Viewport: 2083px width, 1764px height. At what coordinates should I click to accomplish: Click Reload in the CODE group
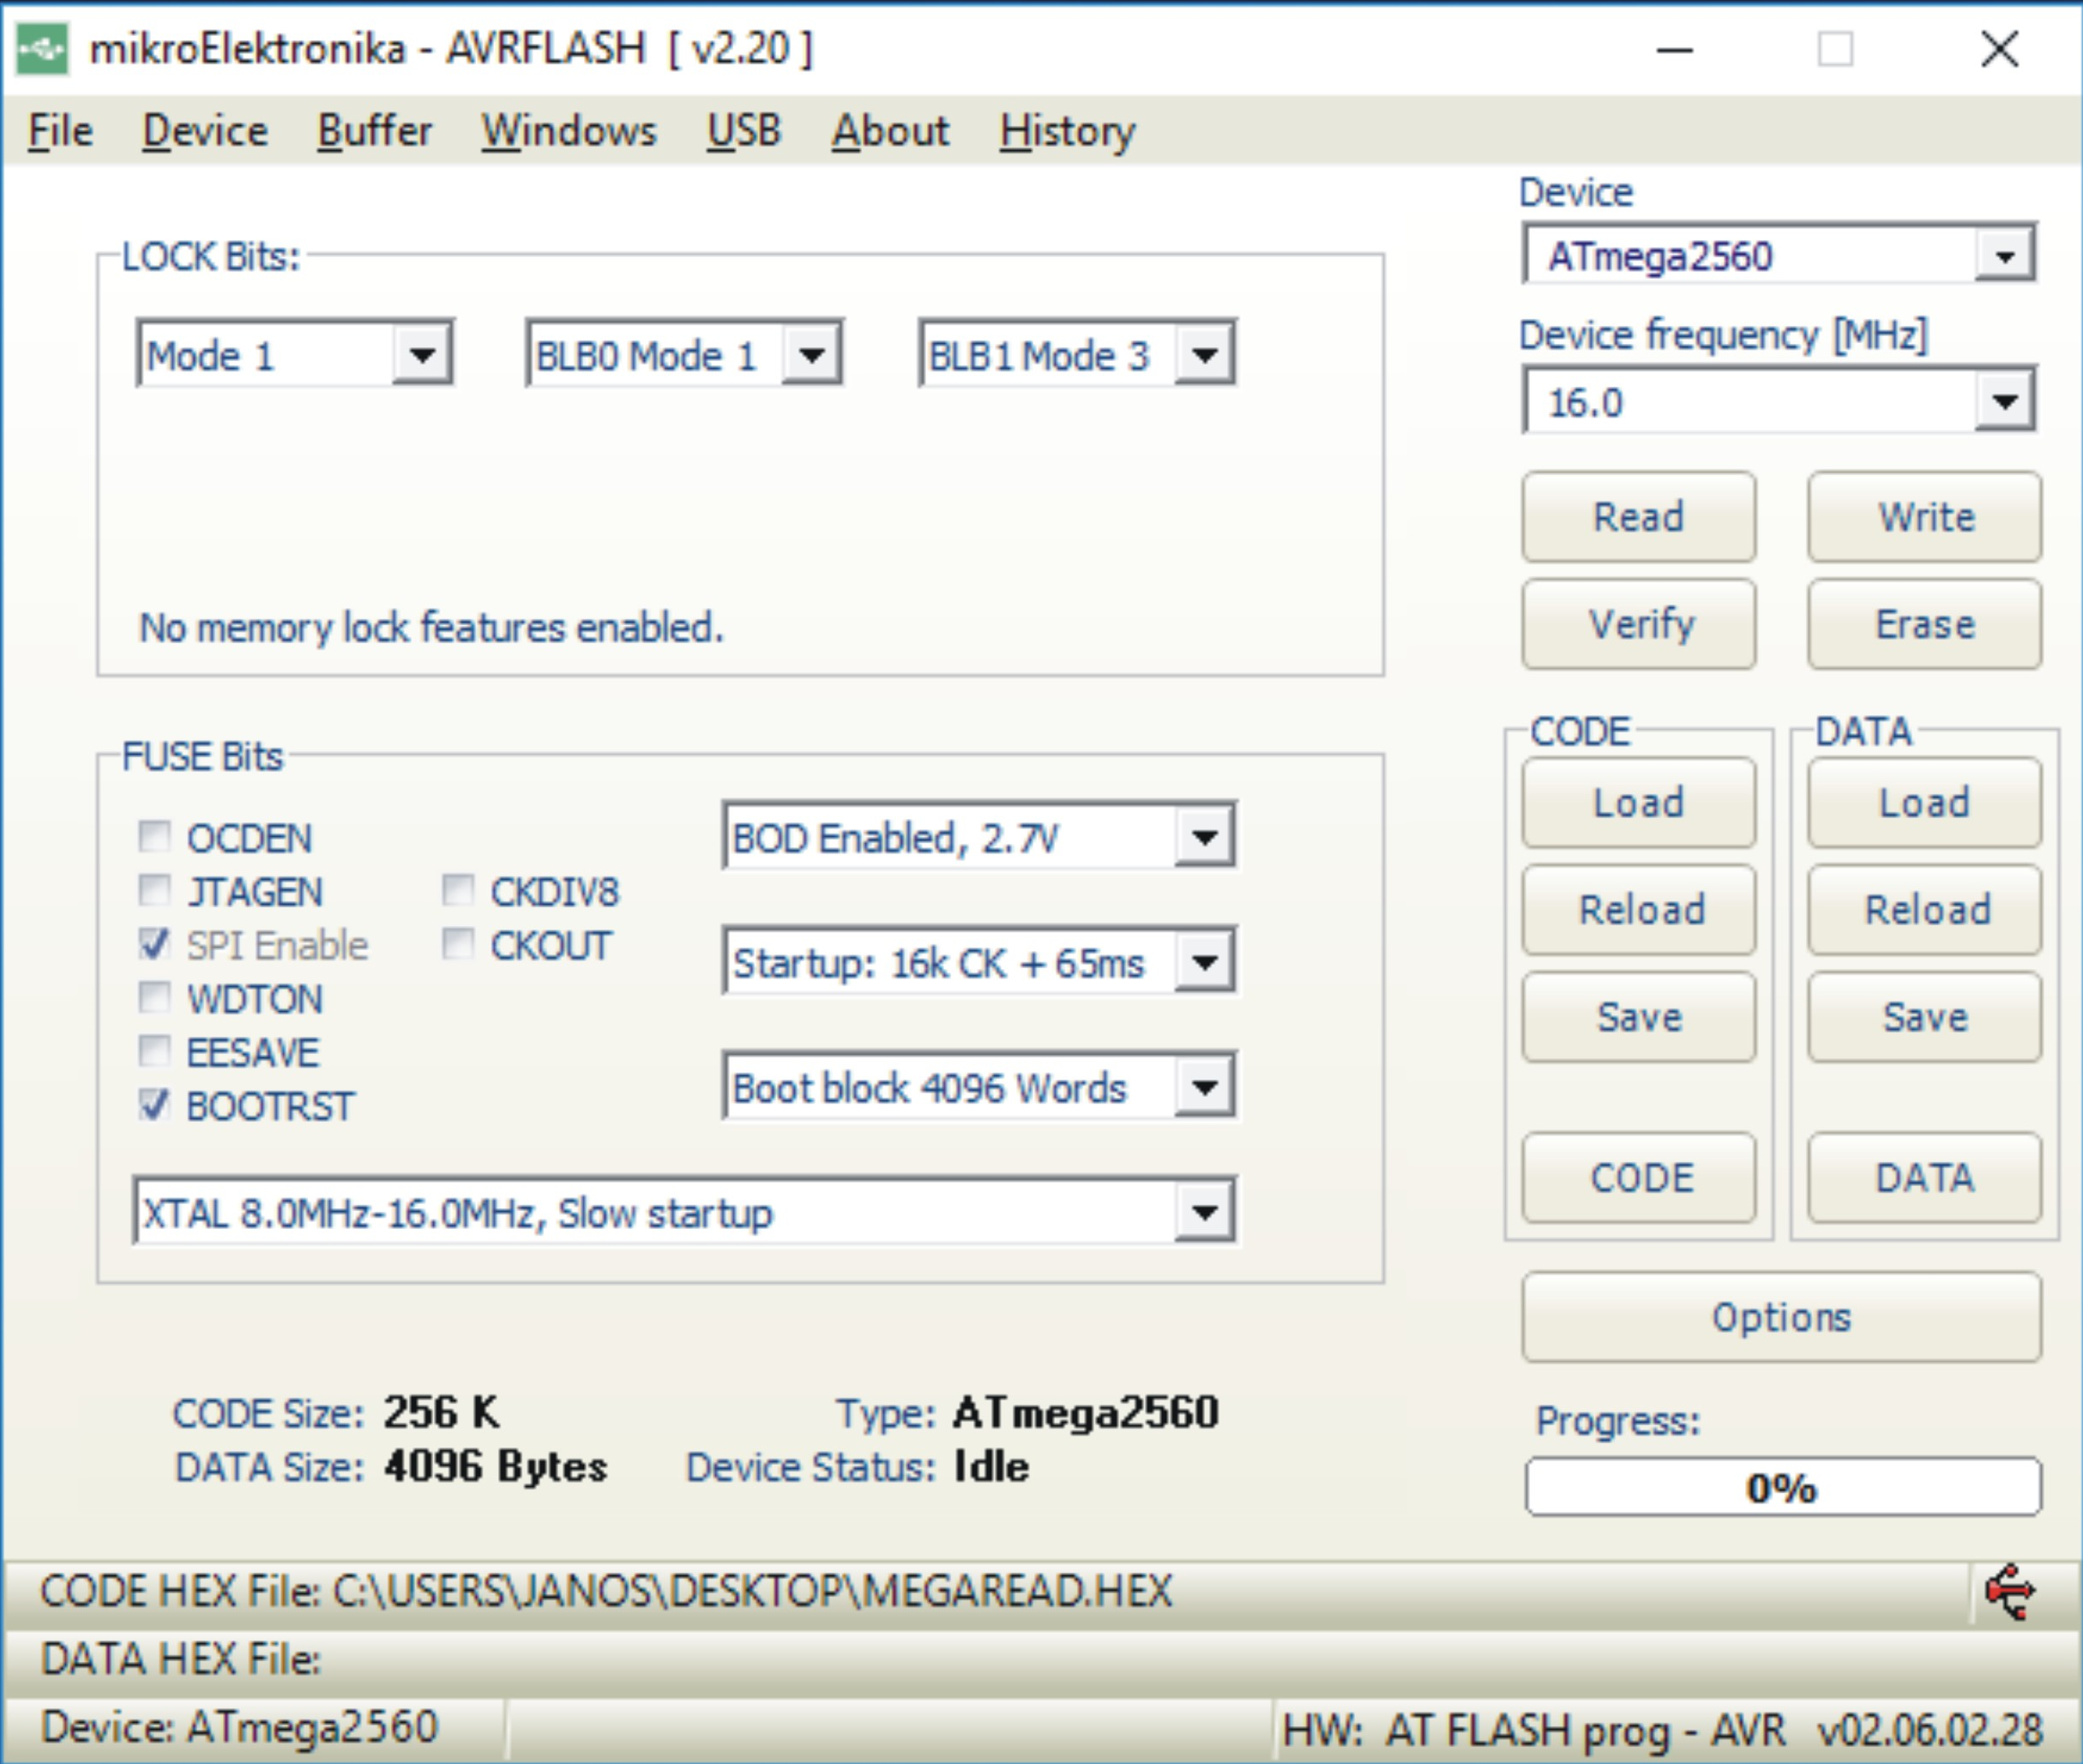(x=1638, y=910)
